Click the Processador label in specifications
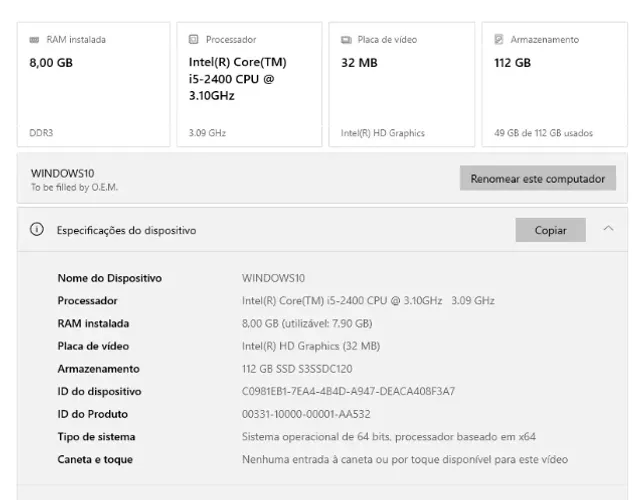Image resolution: width=644 pixels, height=500 pixels. (x=87, y=301)
